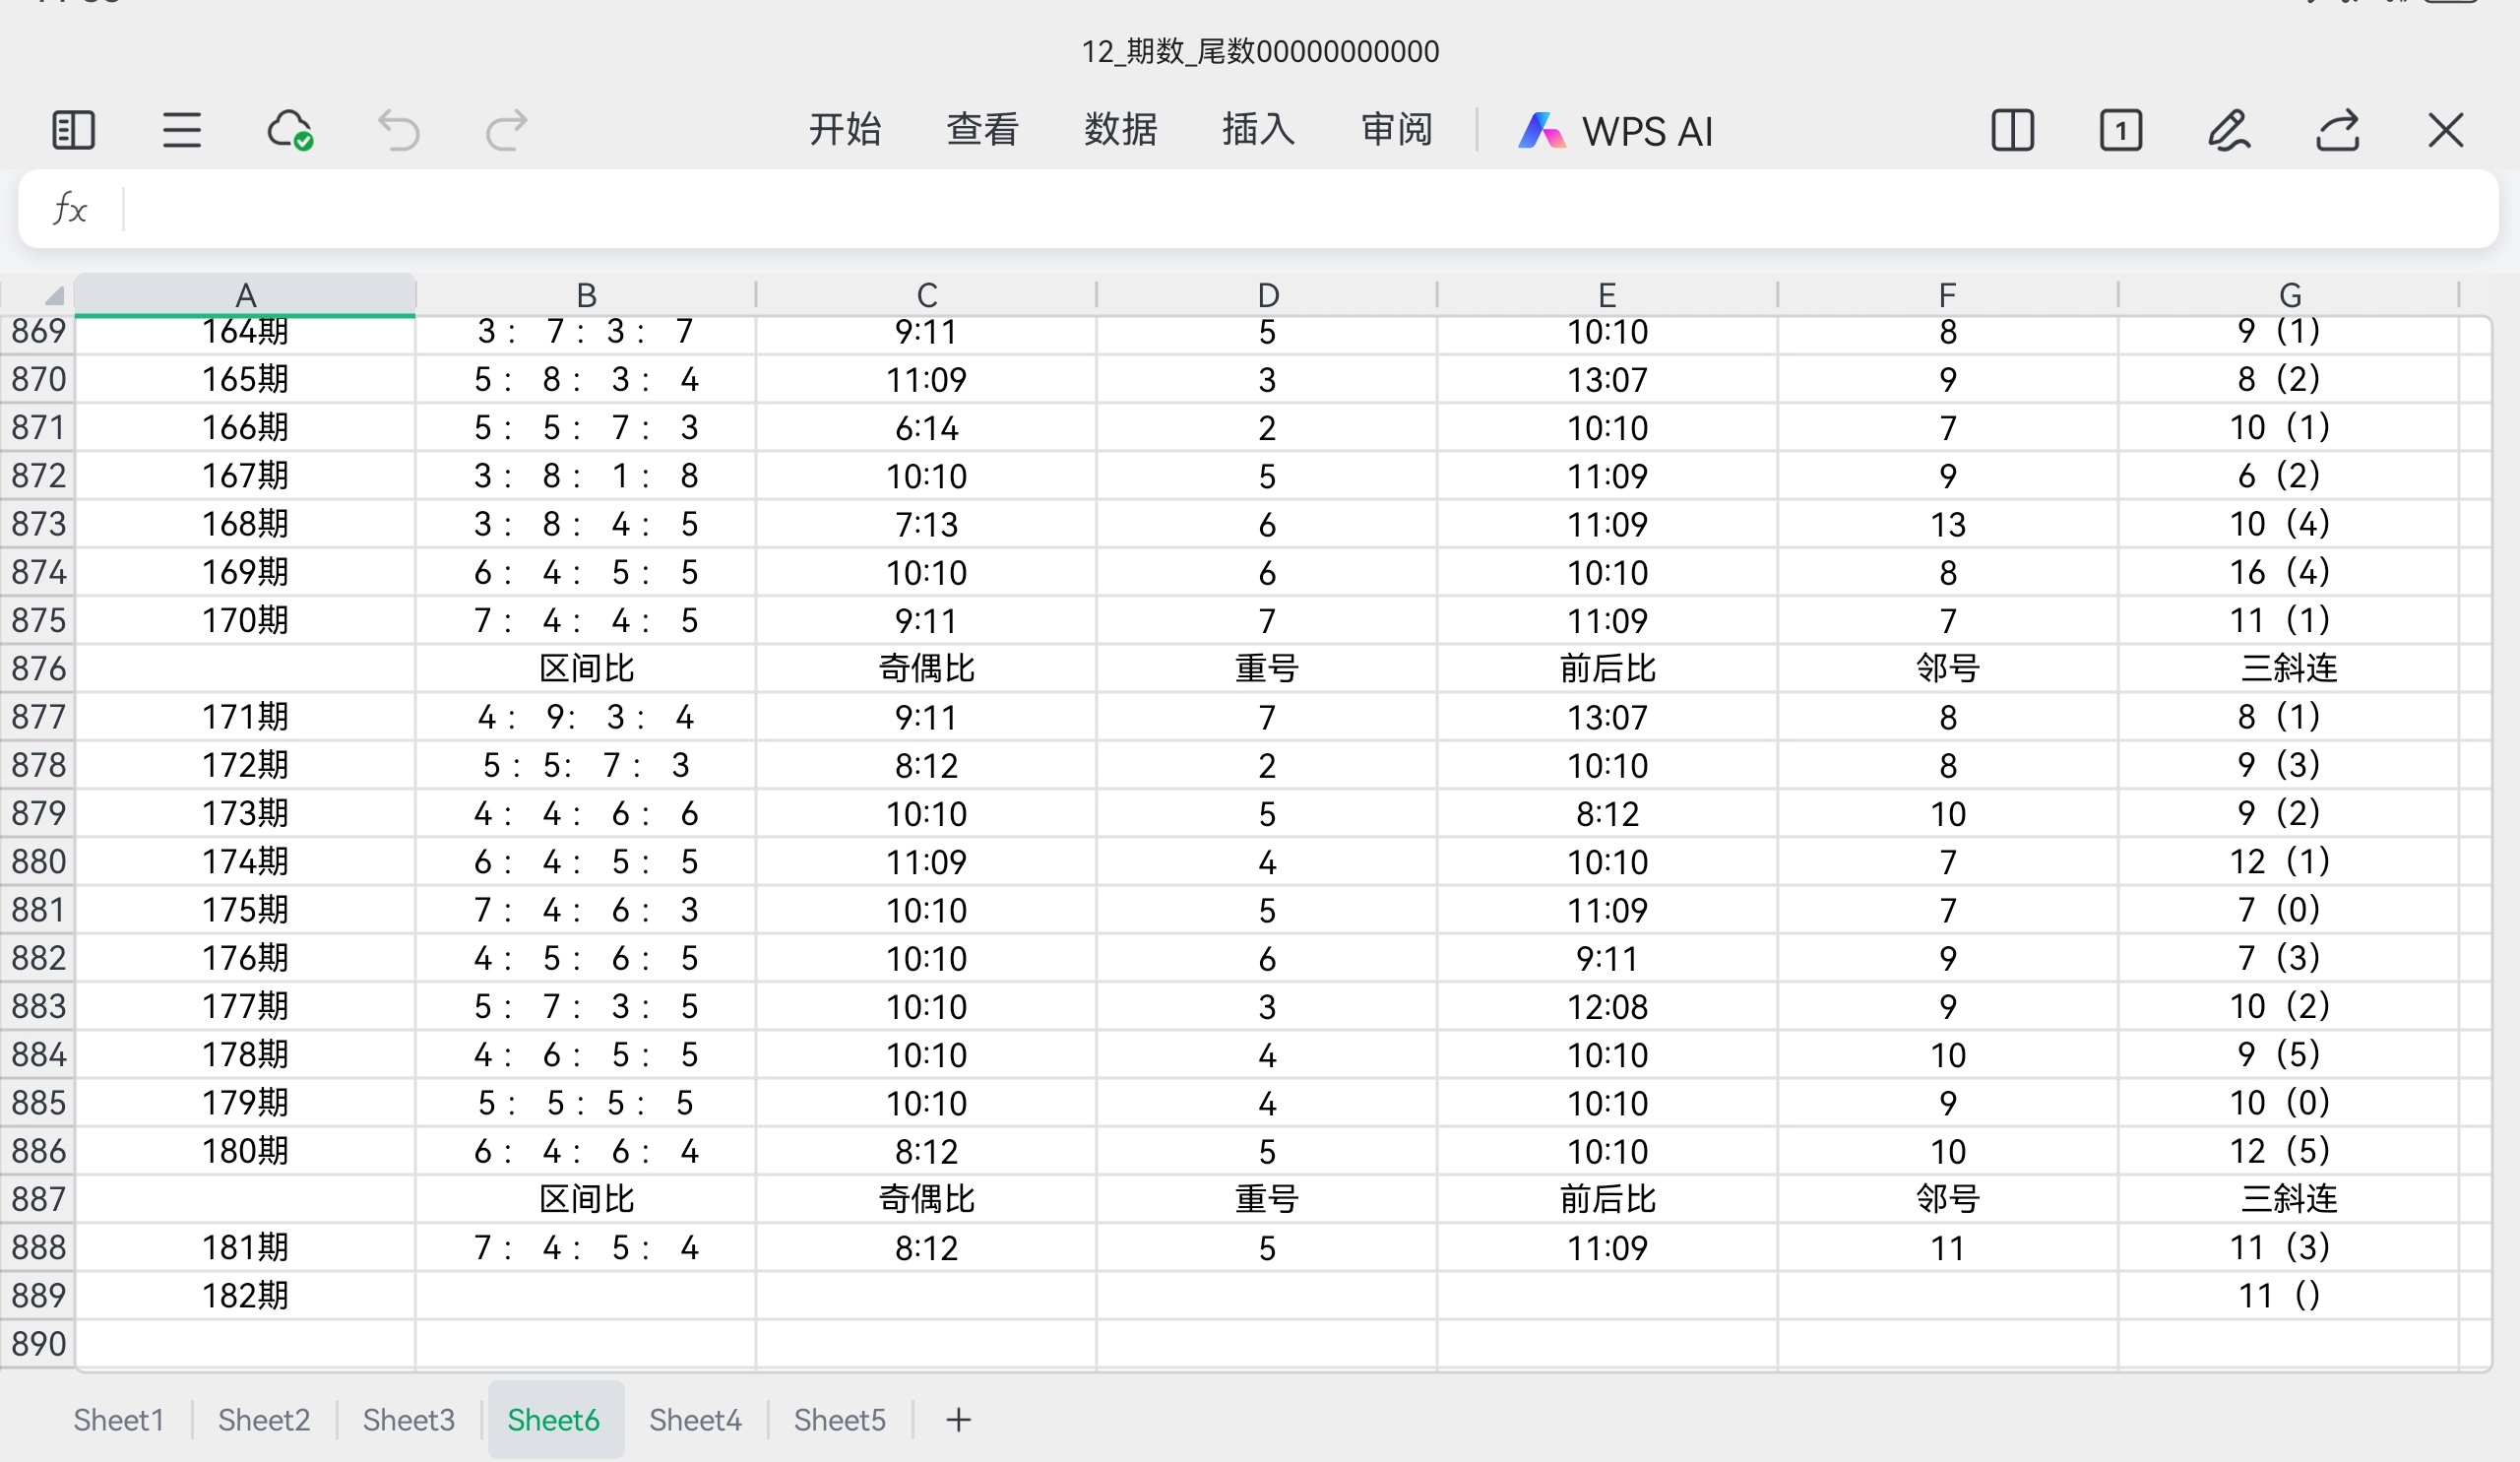Add a new sheet with plus
Image resolution: width=2520 pixels, height=1462 pixels.
(x=958, y=1420)
